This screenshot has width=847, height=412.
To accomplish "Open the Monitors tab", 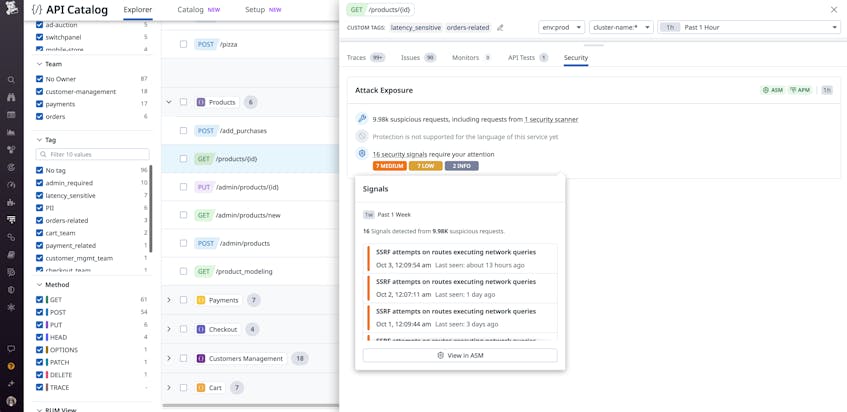I will (472, 57).
